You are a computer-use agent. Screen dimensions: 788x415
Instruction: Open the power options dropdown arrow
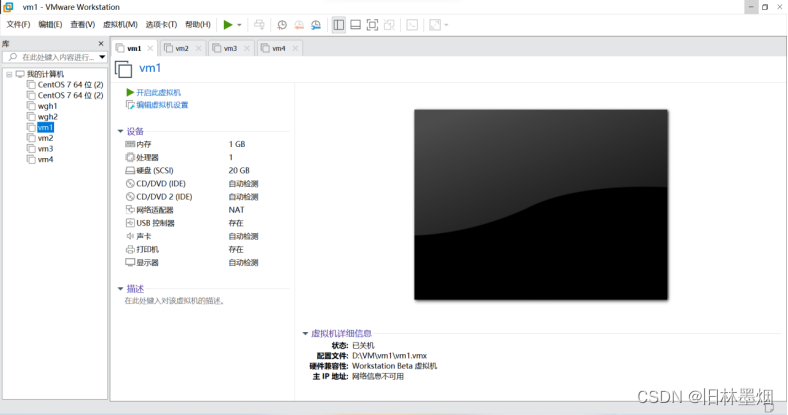[x=239, y=25]
